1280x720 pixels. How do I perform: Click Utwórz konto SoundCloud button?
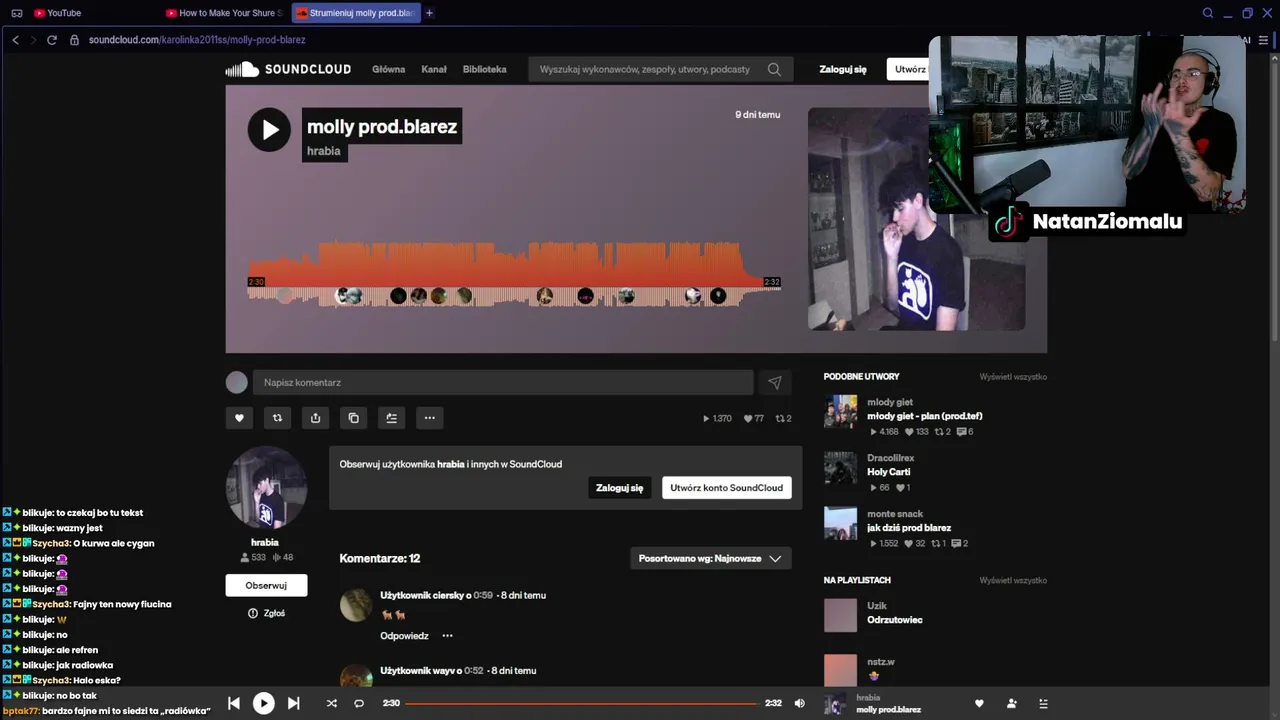click(x=727, y=488)
